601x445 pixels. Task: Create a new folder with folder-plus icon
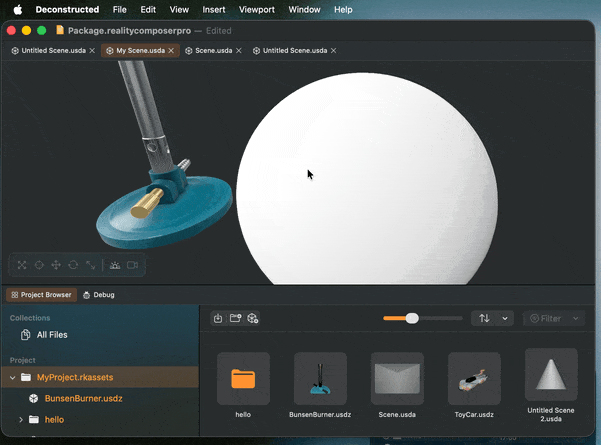(235, 318)
